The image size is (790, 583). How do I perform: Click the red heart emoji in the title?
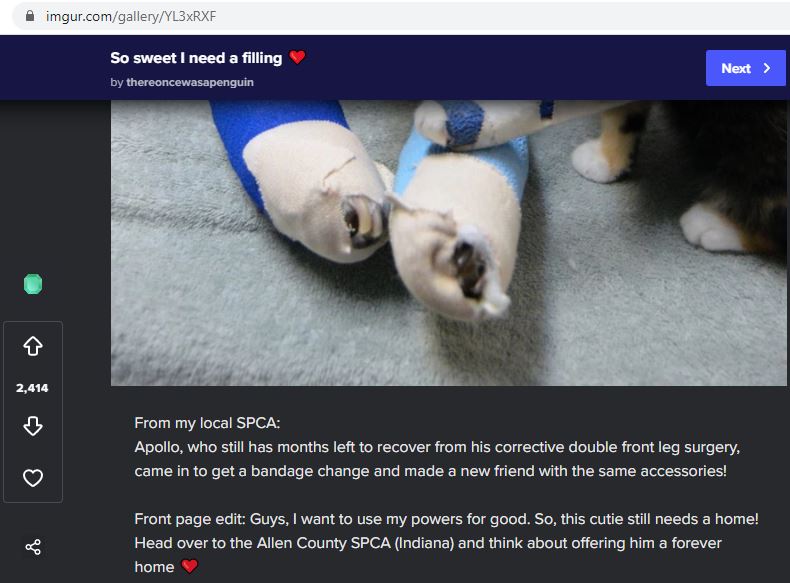point(297,57)
